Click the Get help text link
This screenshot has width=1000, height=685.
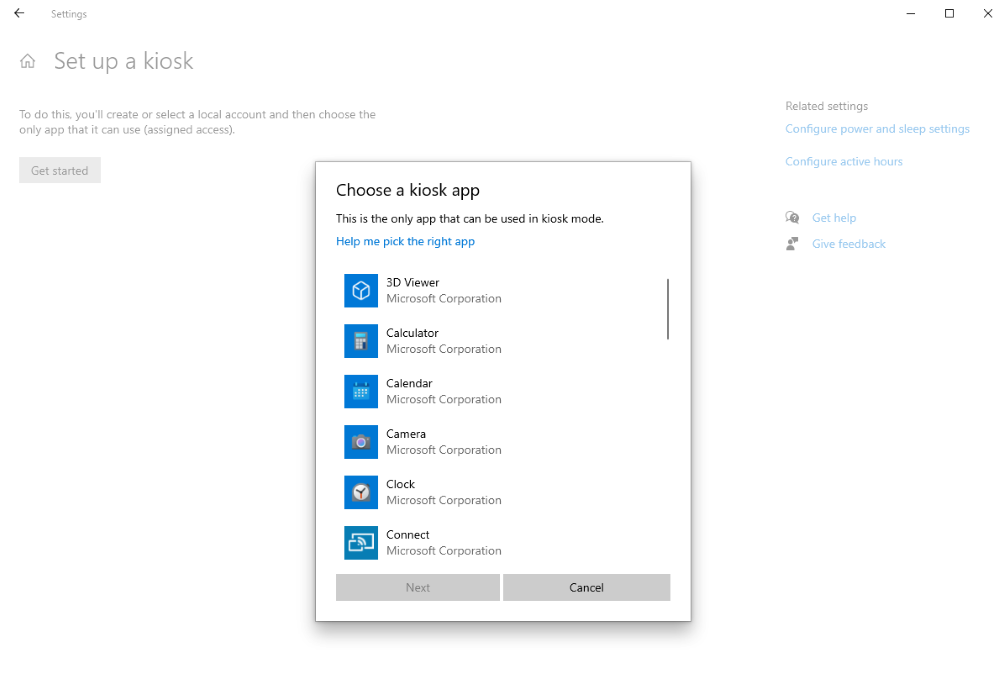tap(834, 217)
